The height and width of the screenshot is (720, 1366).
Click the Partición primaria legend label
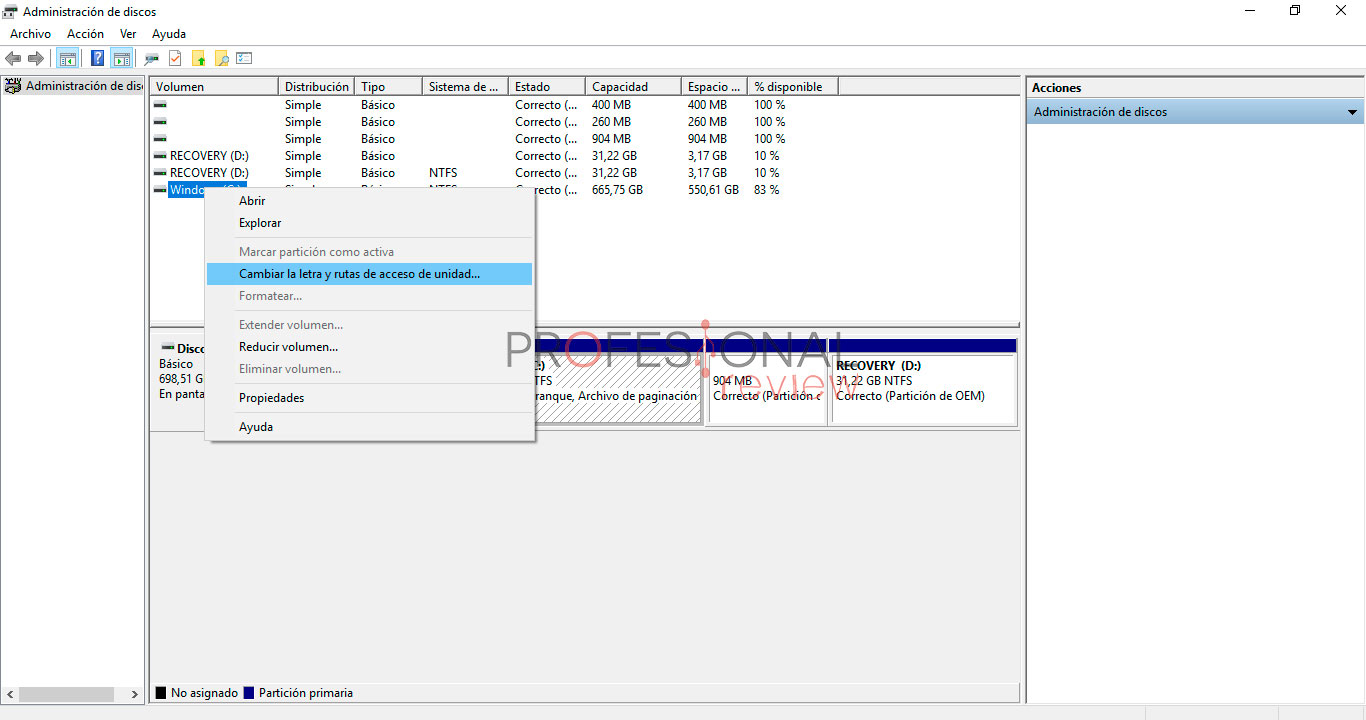click(x=305, y=693)
